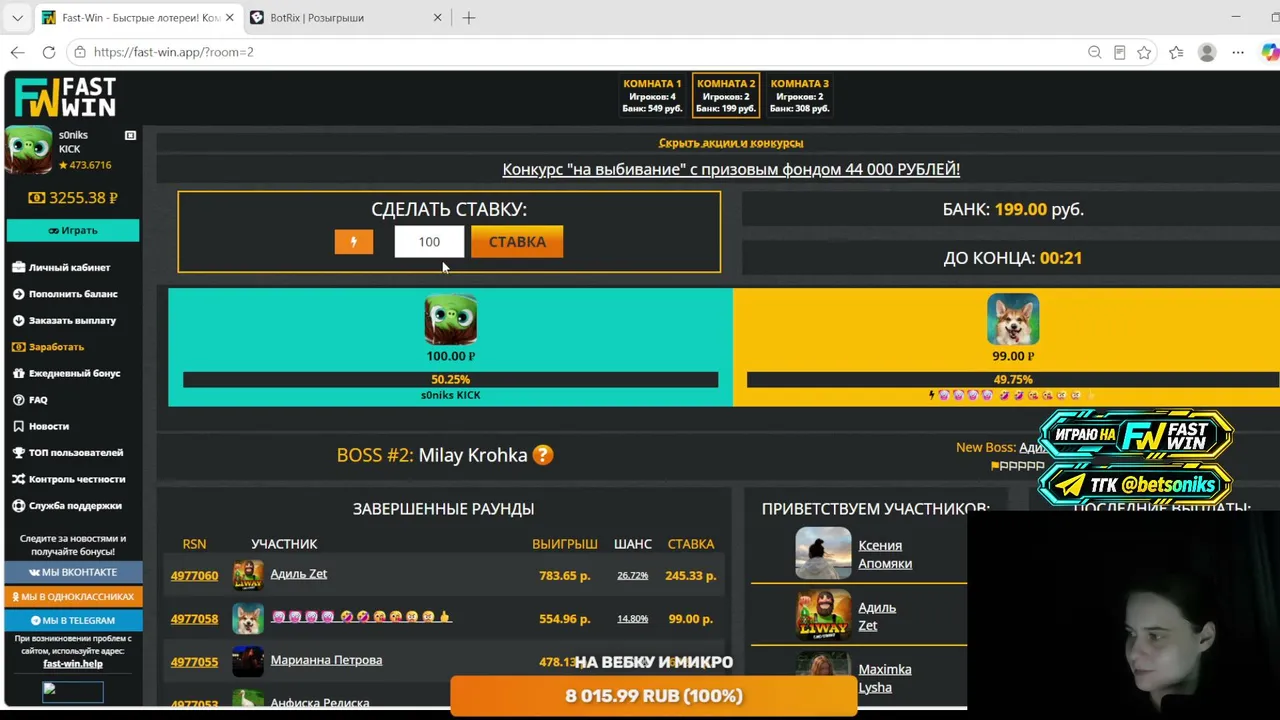Close the BotRix browser tab

(437, 18)
